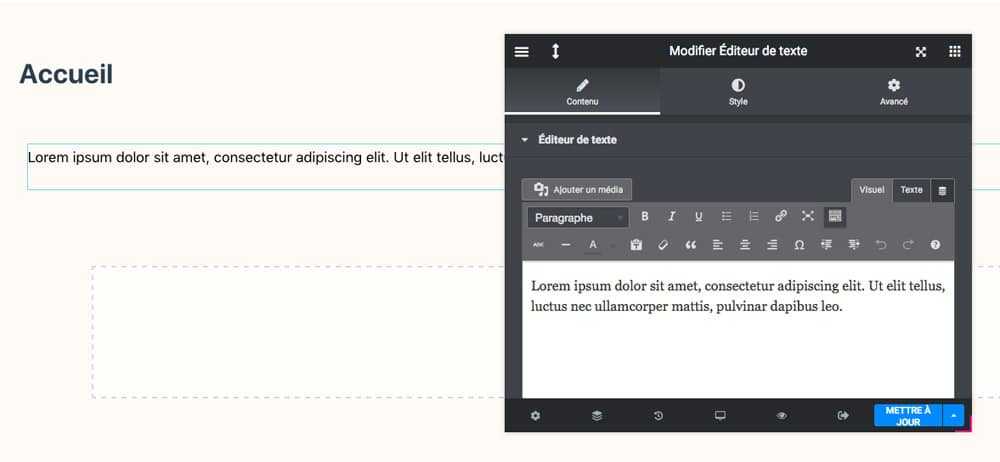Click the widgets grid icon
The image size is (1000, 462).
(x=954, y=52)
